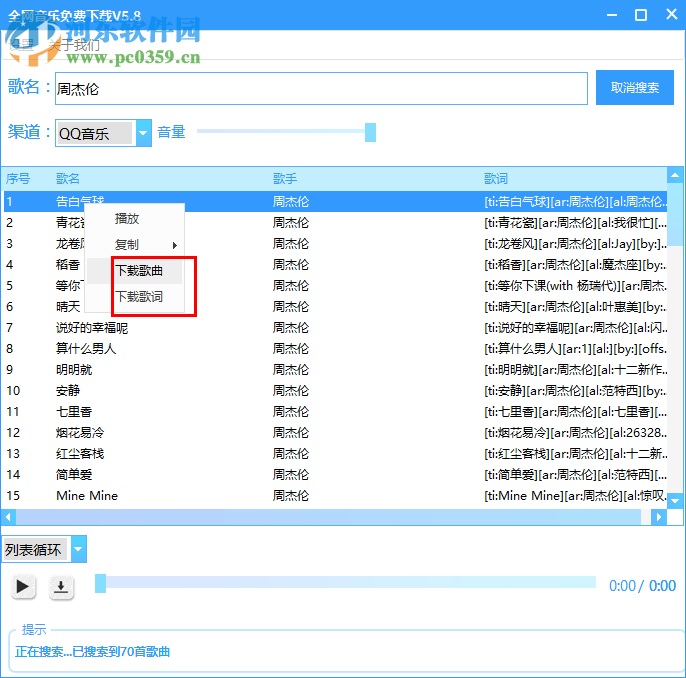Select the song row 算什么男人
Image resolution: width=686 pixels, height=678 pixels.
[x=335, y=349]
